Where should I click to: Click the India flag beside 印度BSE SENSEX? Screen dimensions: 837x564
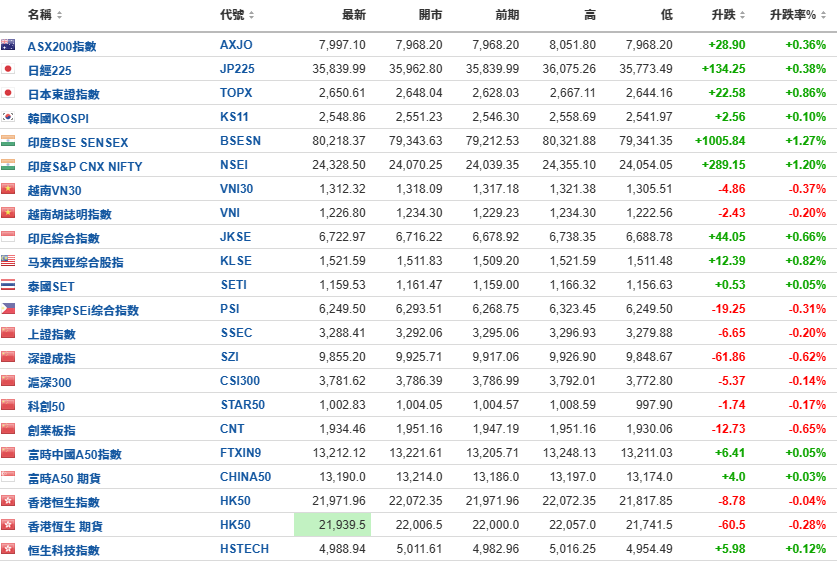(8, 141)
